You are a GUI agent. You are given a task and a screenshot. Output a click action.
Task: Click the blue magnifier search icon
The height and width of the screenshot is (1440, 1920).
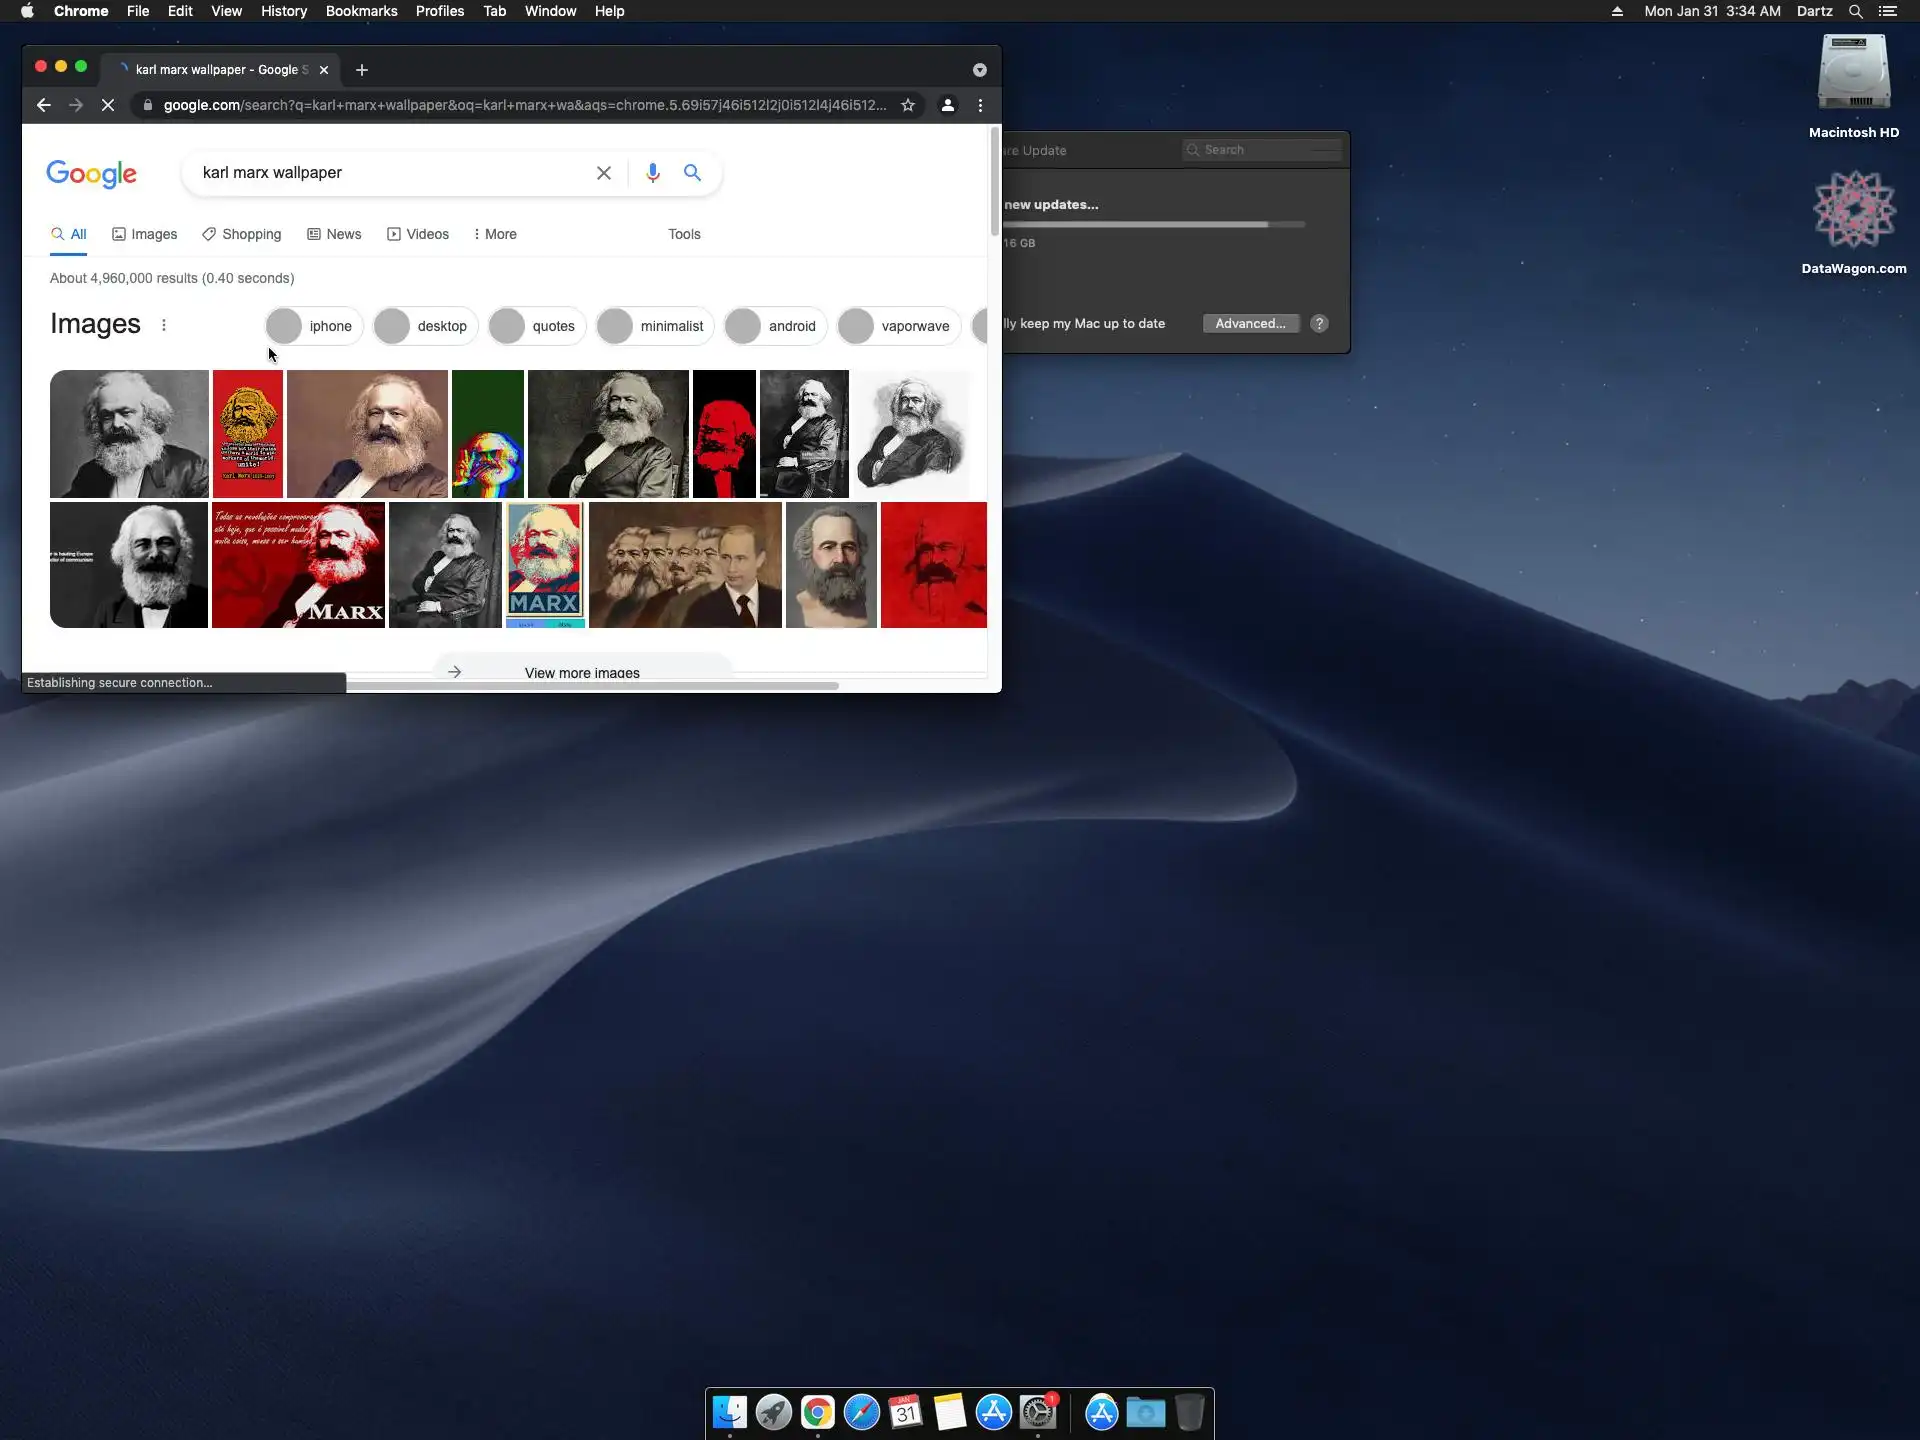point(692,173)
